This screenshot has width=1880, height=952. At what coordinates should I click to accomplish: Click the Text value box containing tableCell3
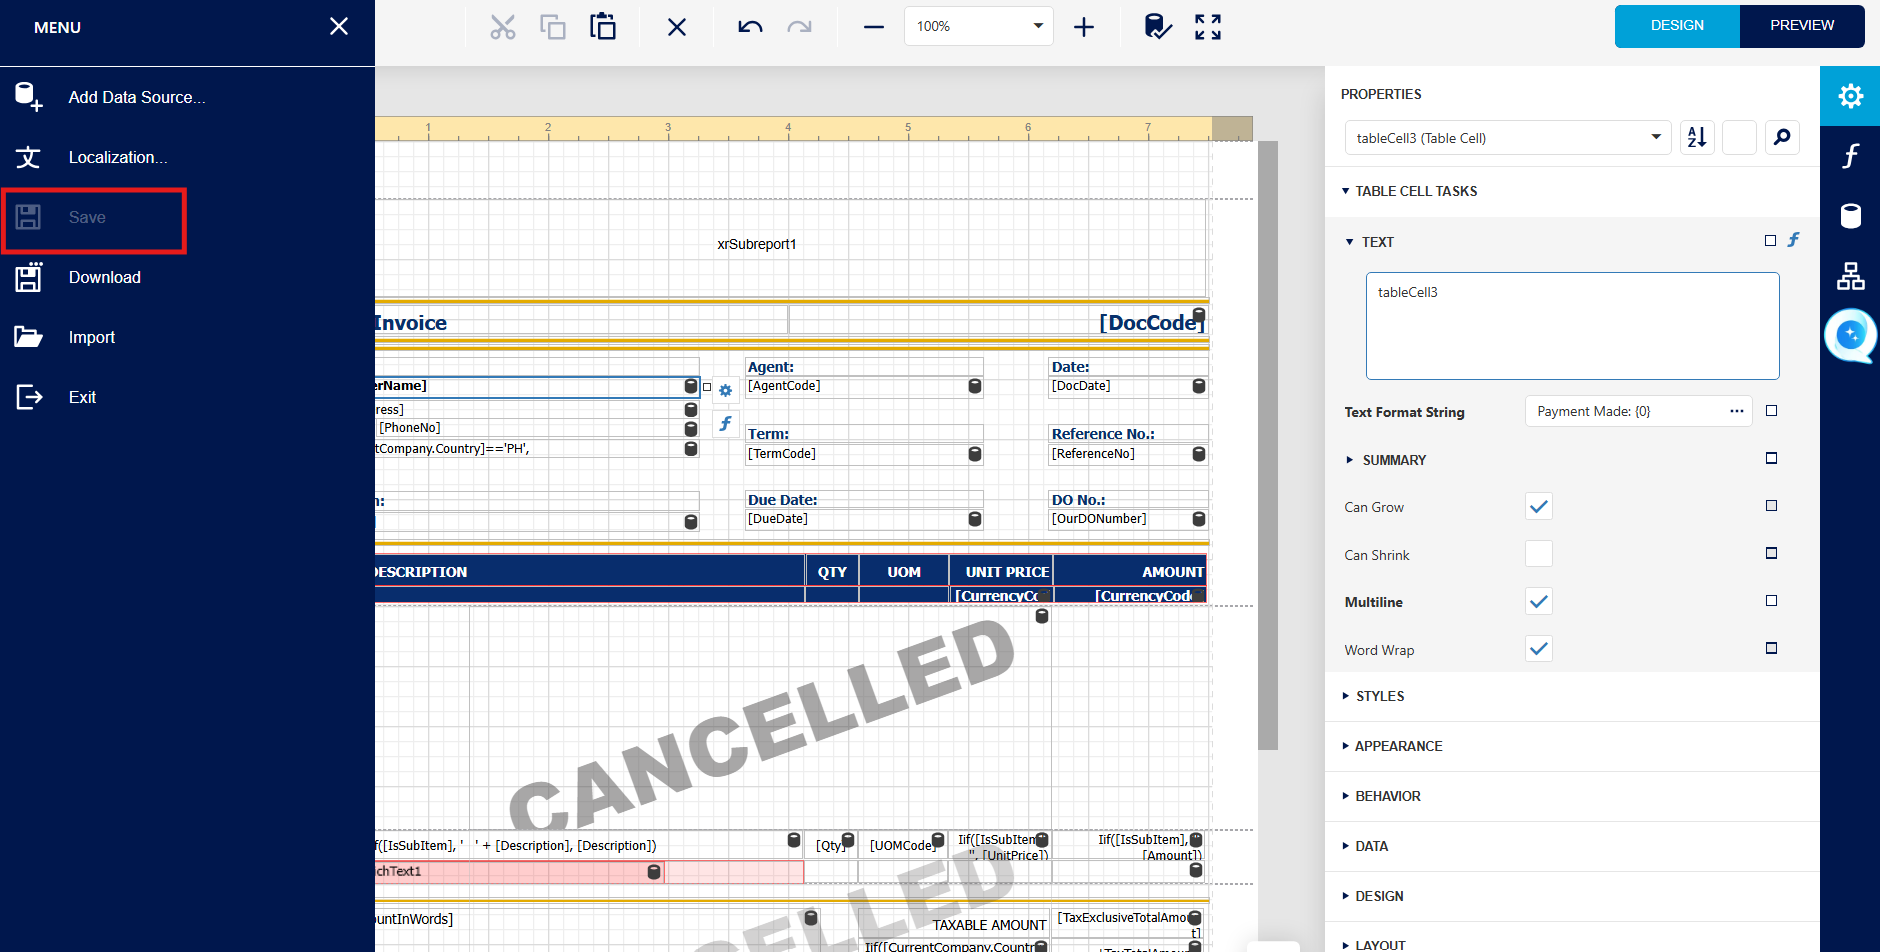coord(1572,326)
